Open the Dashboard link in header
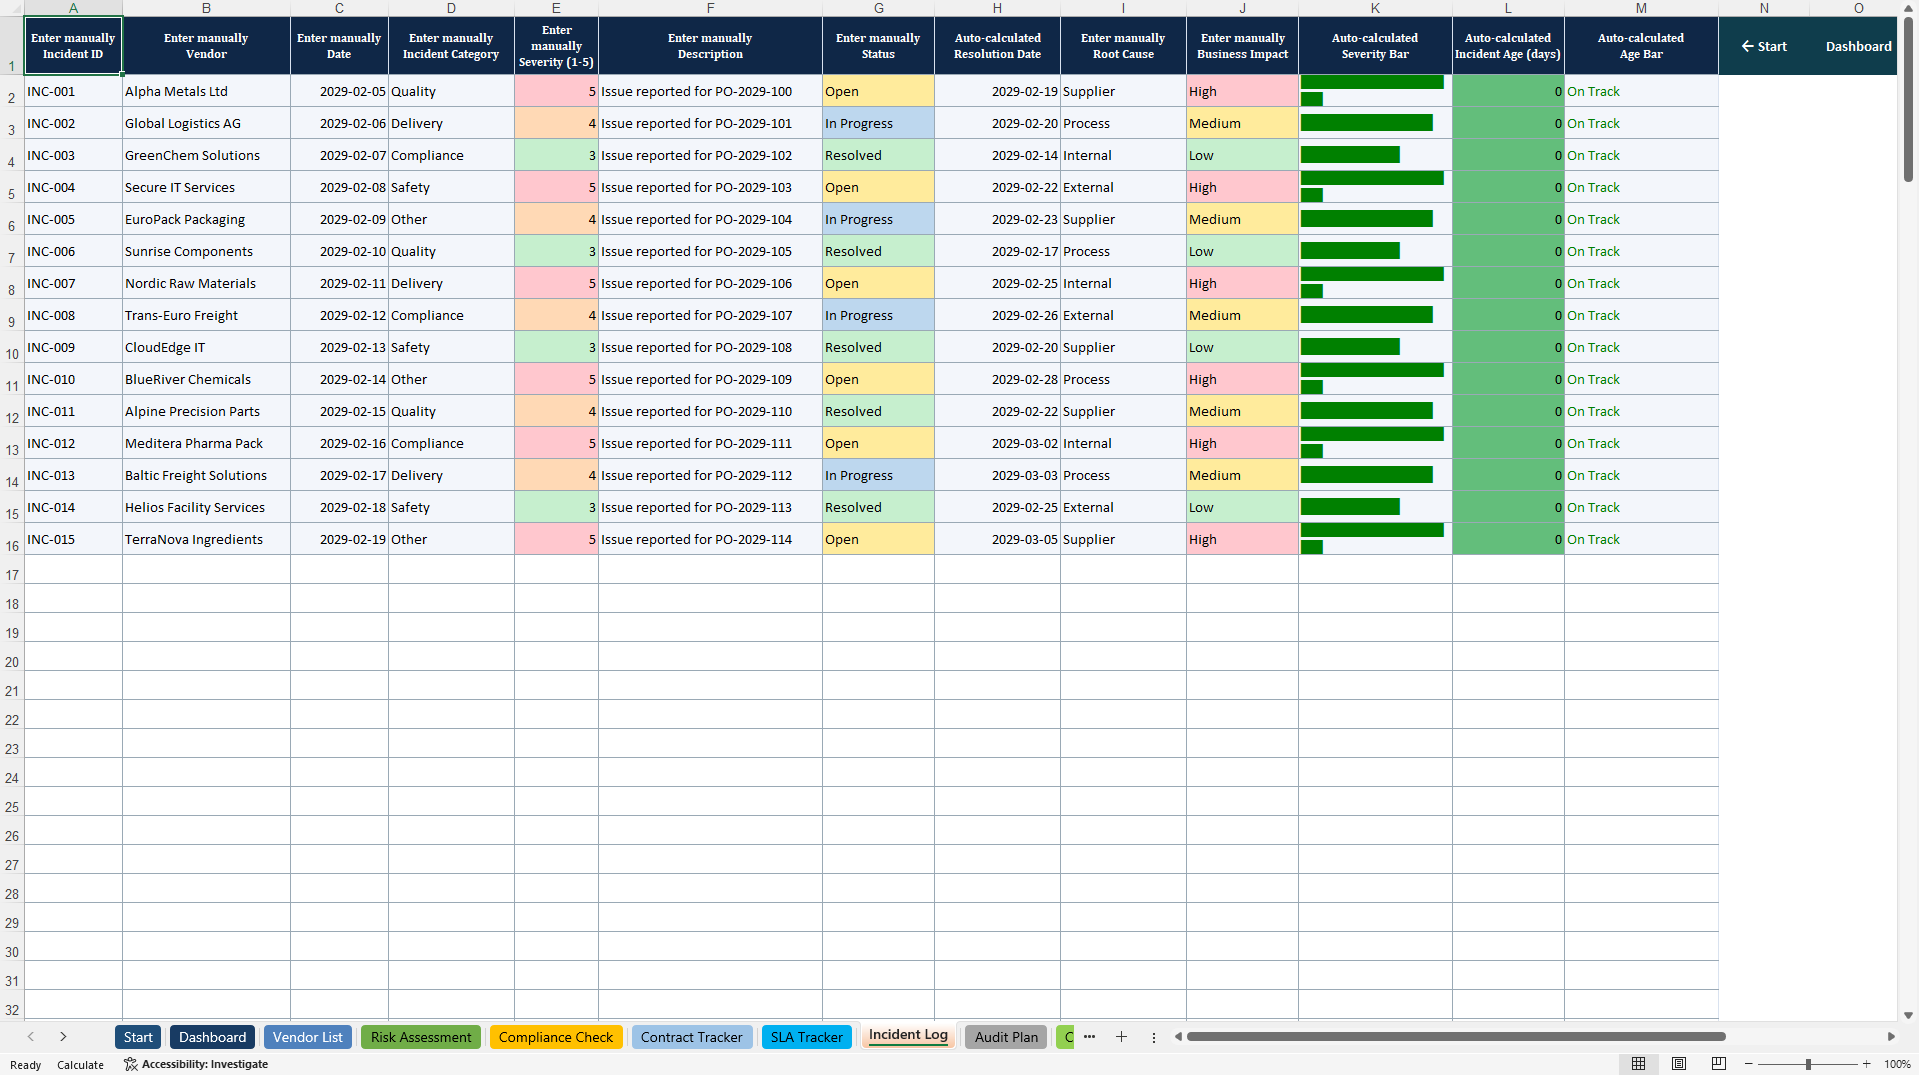Image resolution: width=1919 pixels, height=1075 pixels. pos(1858,46)
